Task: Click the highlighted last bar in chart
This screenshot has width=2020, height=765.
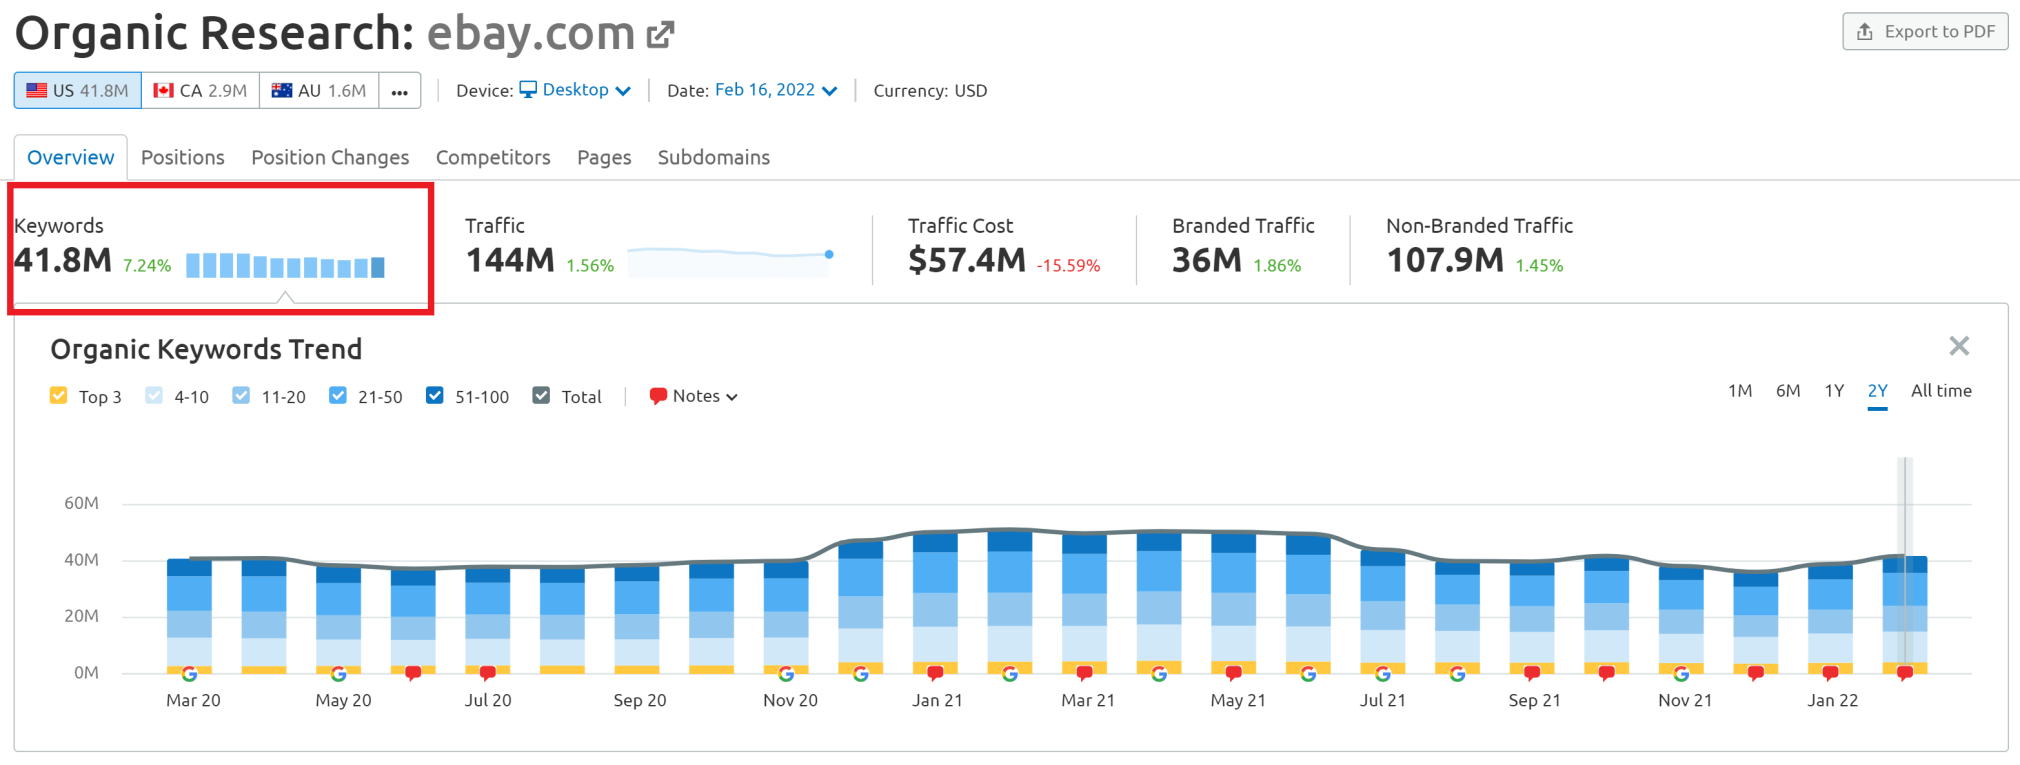Action: [x=1905, y=614]
